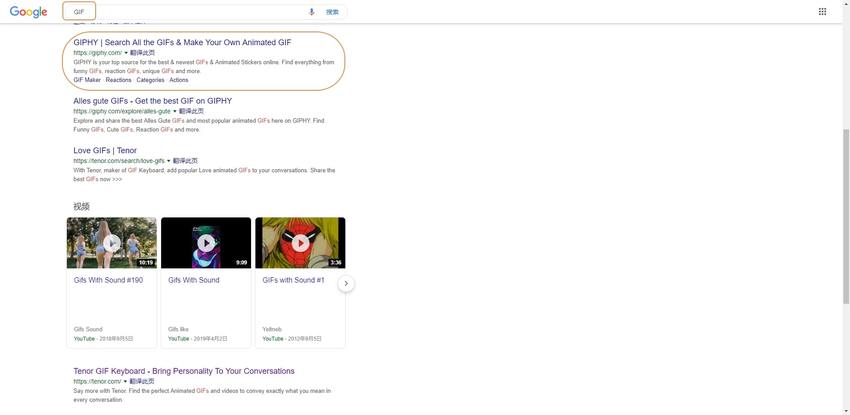Play the Spider-Man GIFs with Sound #1 video

[300, 243]
